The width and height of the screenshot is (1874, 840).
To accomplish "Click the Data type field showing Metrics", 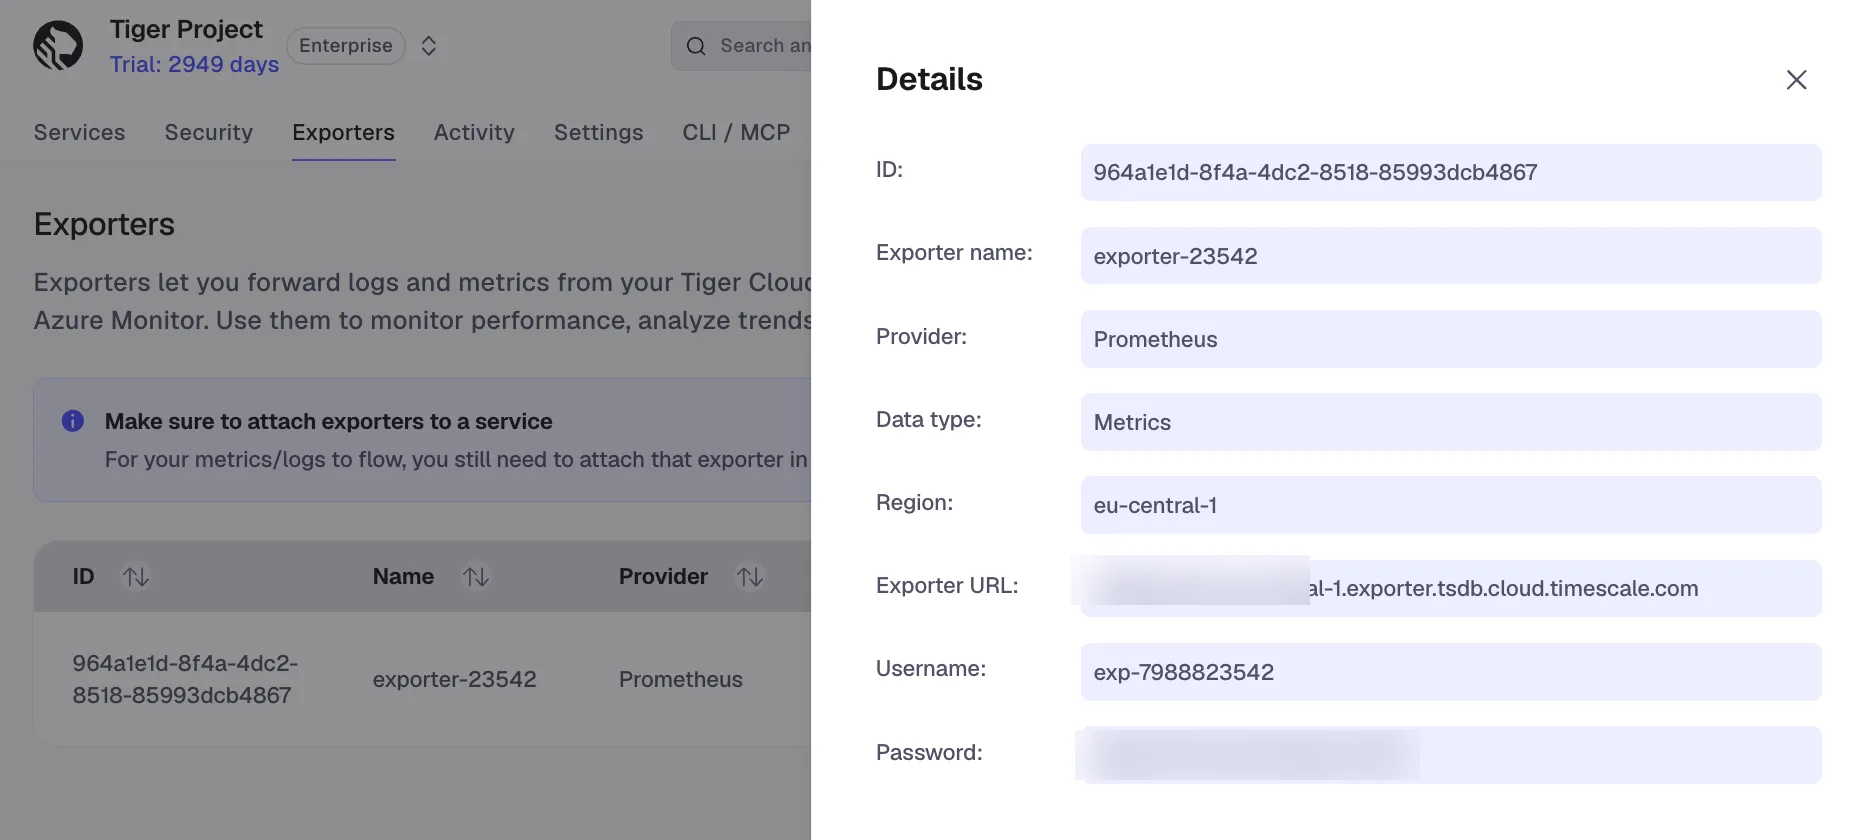I will [1451, 422].
